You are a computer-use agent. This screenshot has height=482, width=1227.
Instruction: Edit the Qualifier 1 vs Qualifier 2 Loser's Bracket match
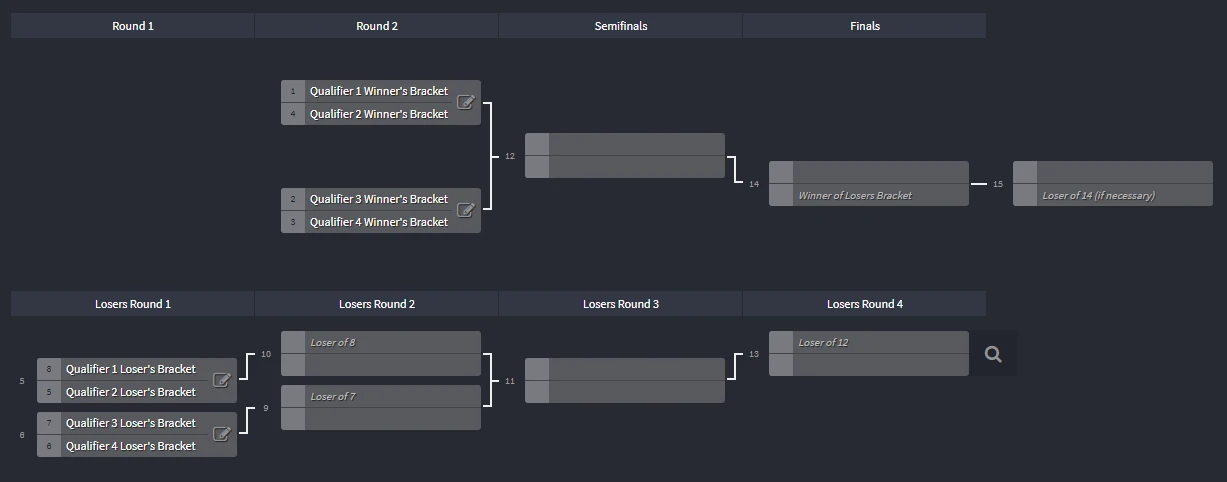[222, 380]
